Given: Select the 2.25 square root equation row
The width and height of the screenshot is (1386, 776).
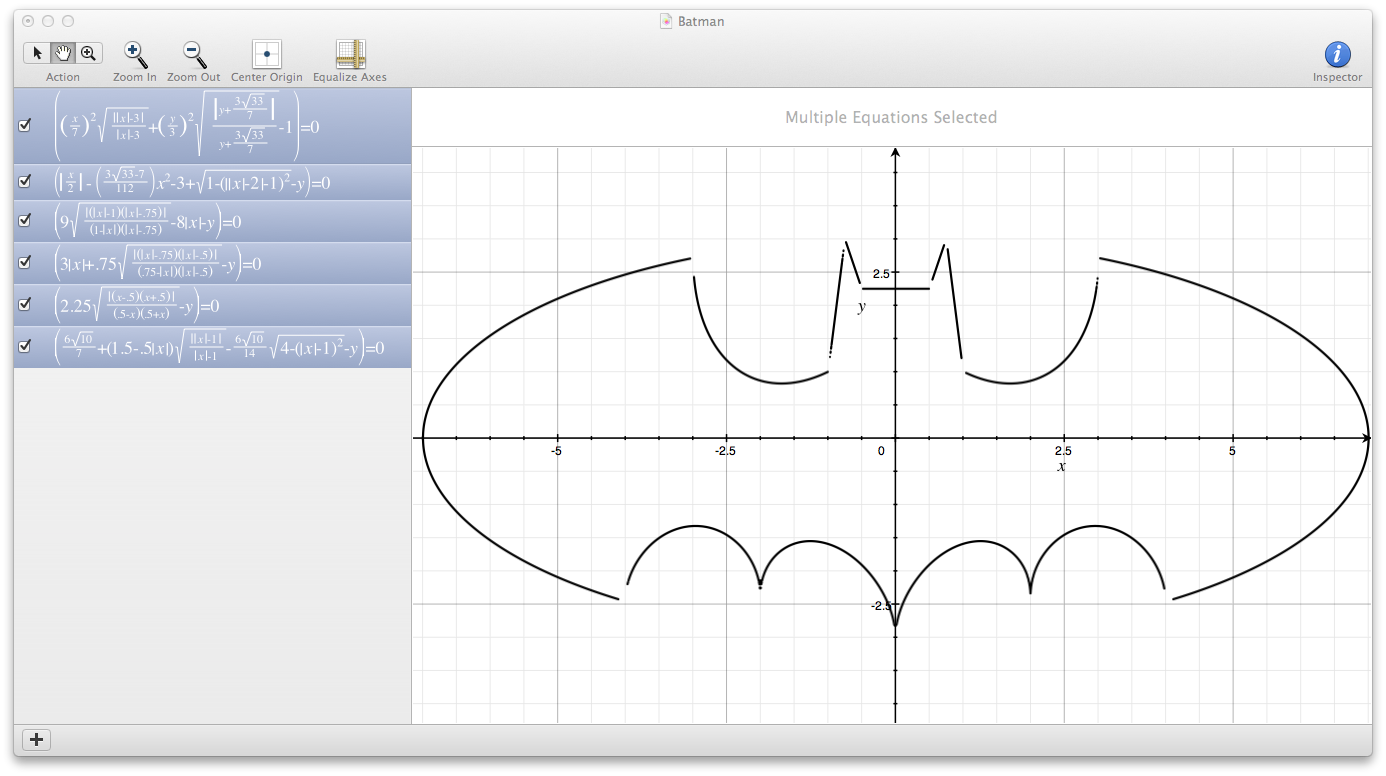Looking at the screenshot, I should coord(200,303).
